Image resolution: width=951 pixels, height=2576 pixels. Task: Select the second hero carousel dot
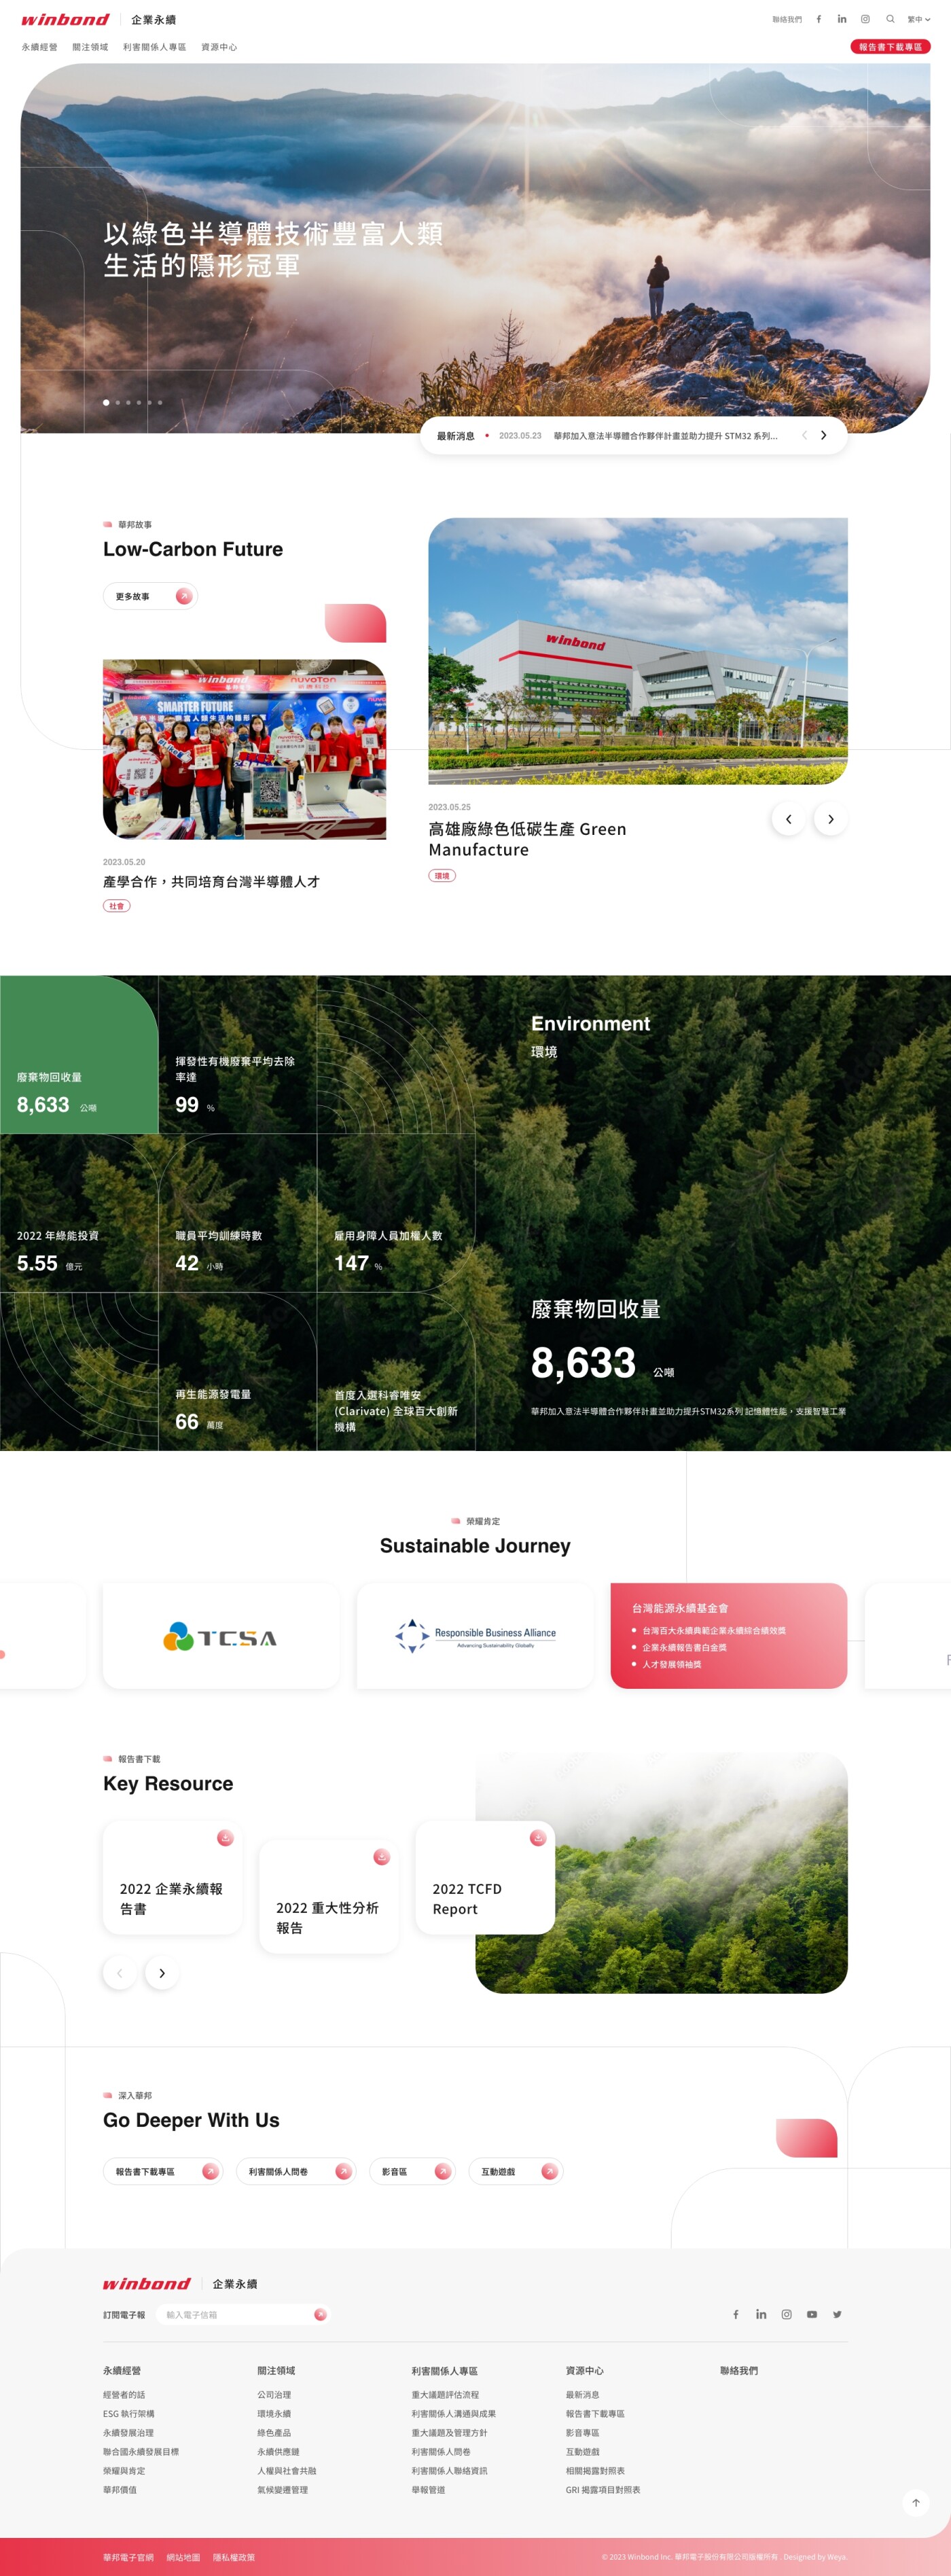pyautogui.click(x=118, y=402)
